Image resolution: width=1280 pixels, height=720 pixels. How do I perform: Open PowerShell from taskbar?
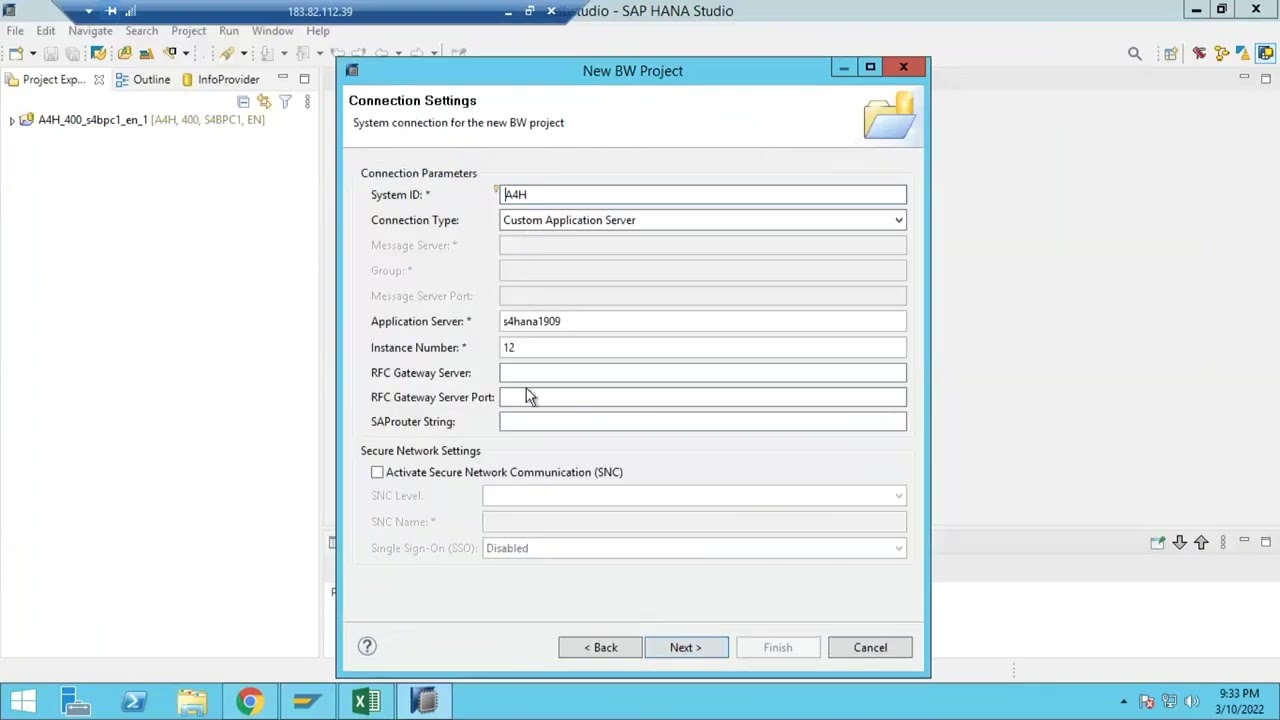click(133, 701)
